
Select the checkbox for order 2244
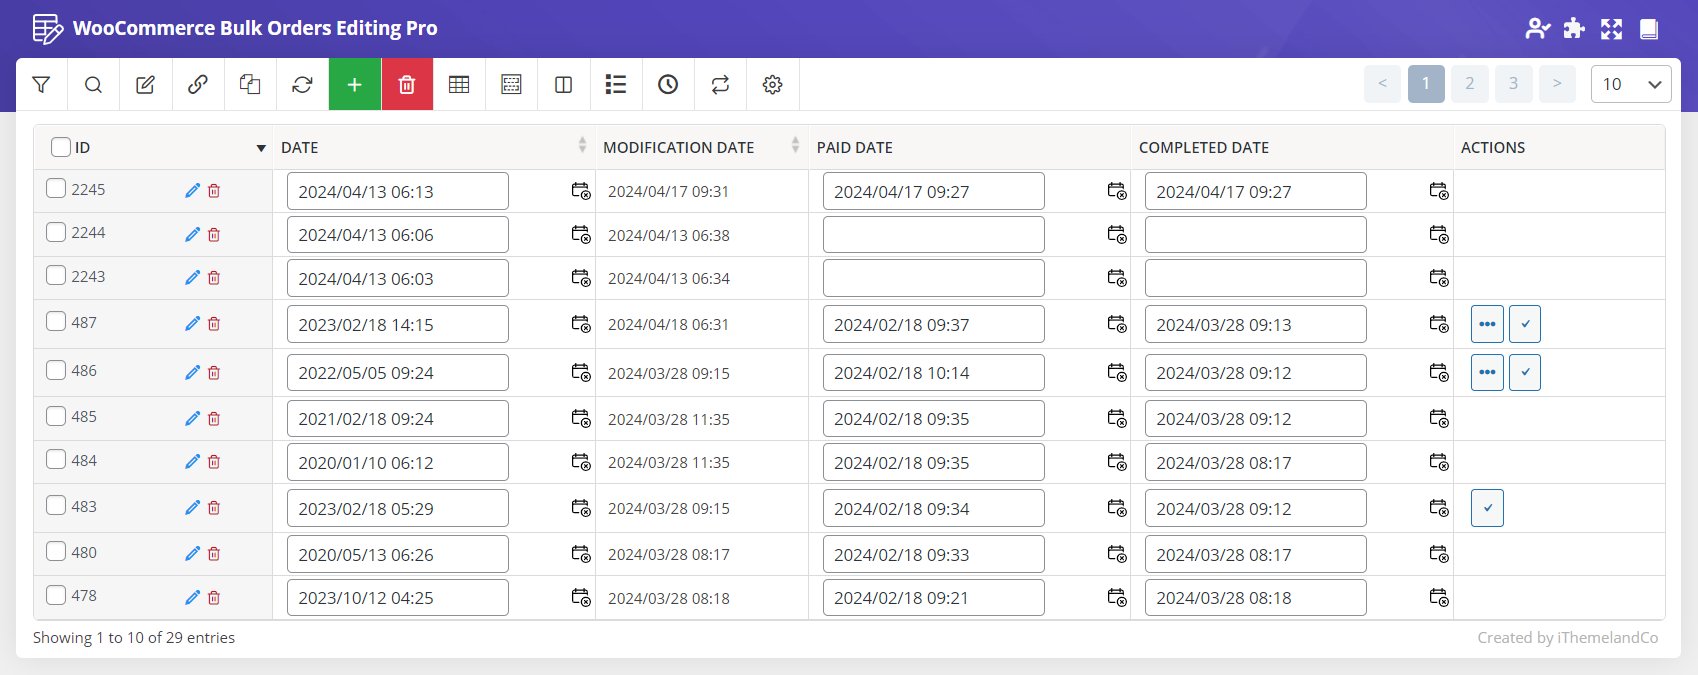pos(56,232)
